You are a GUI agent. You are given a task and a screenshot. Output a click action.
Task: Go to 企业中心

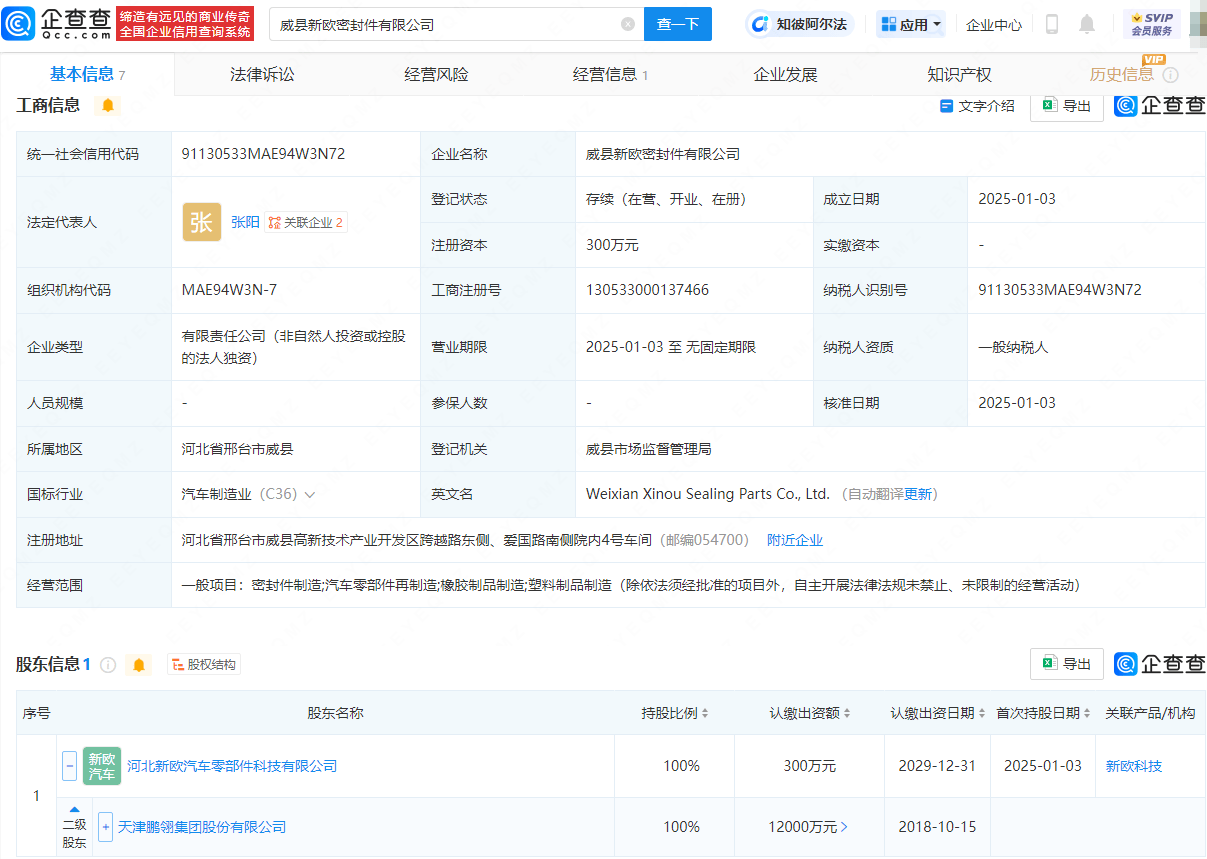coord(994,24)
